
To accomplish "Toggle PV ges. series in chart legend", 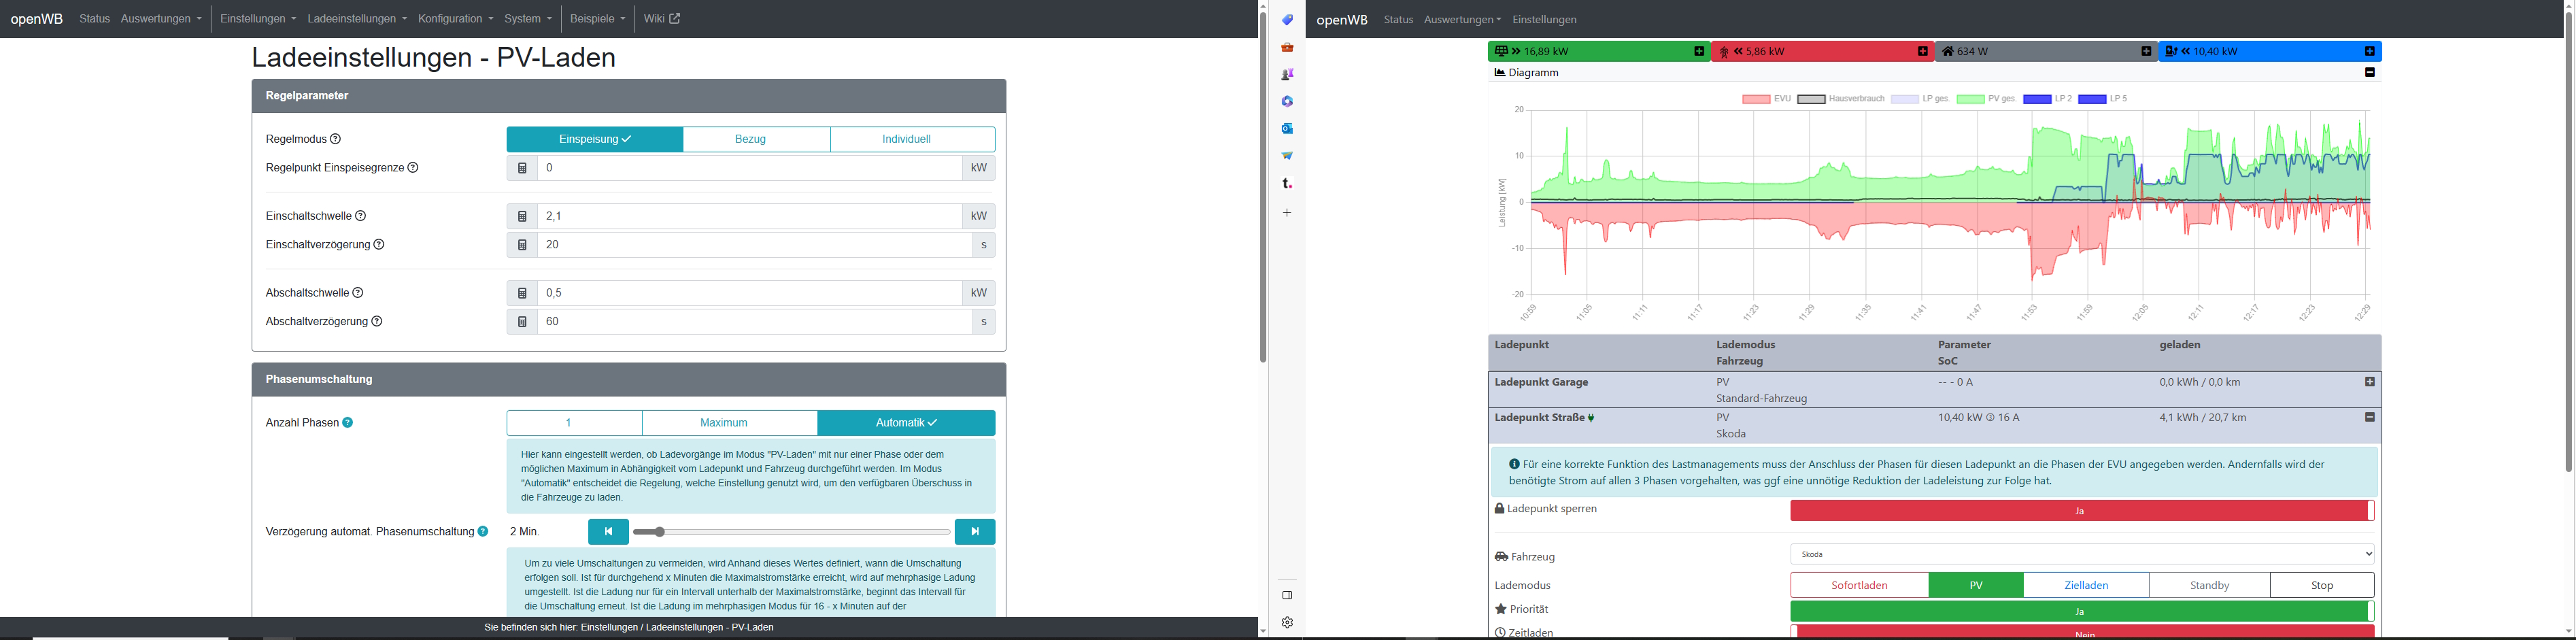I will pos(1986,99).
